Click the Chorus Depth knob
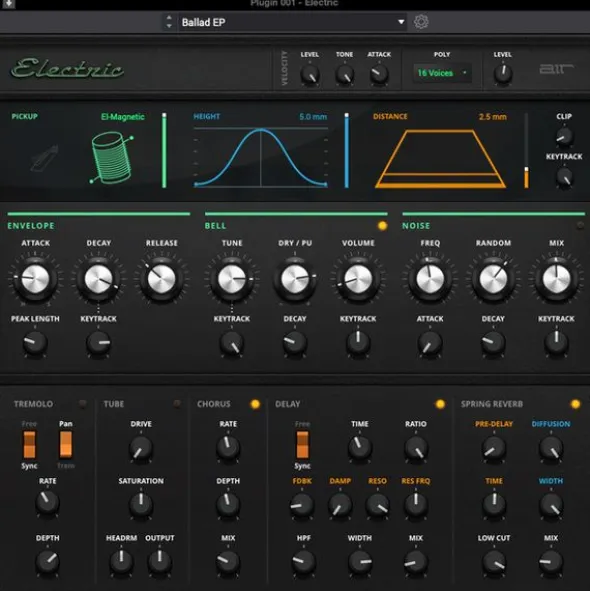The height and width of the screenshot is (591, 590). tap(228, 505)
